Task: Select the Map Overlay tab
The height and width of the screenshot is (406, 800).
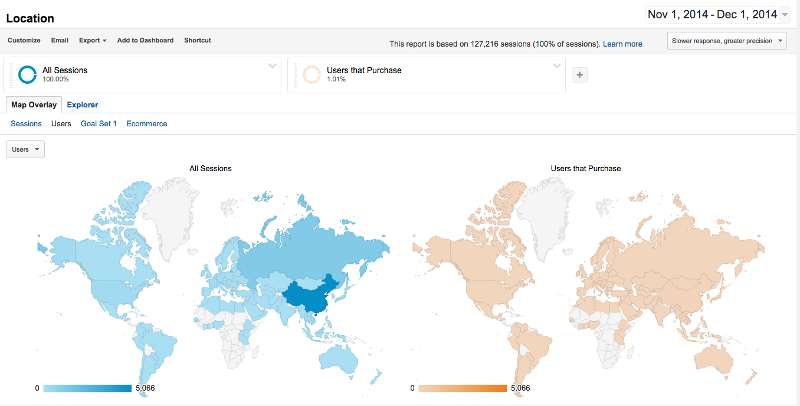Action: [x=34, y=104]
